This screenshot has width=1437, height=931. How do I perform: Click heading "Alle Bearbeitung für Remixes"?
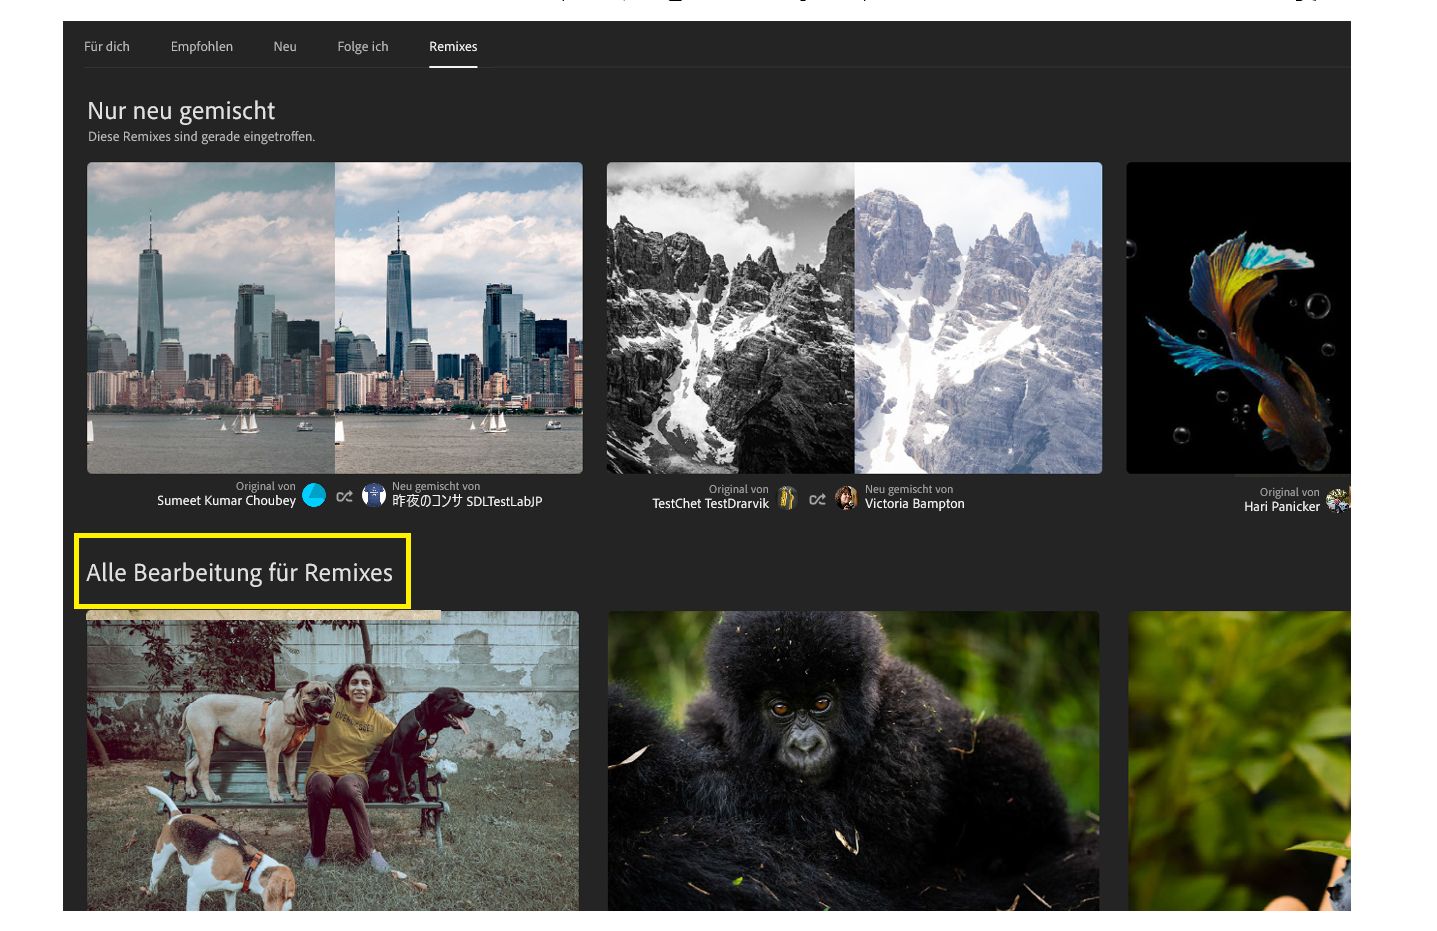coord(240,573)
